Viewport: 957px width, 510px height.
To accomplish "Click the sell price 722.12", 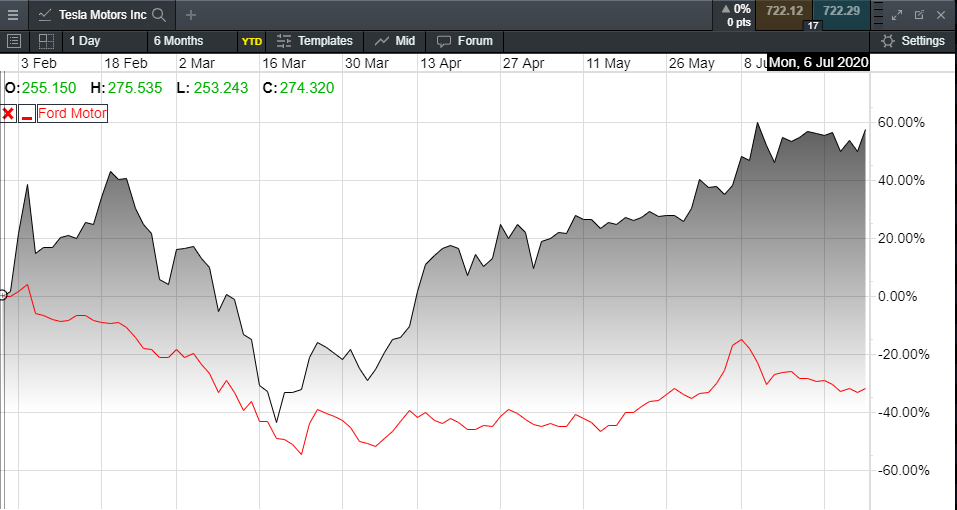I will [x=784, y=11].
